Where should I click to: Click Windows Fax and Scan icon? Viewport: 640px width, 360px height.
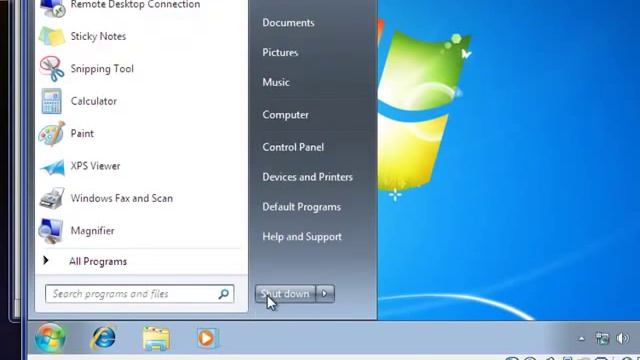(x=52, y=198)
